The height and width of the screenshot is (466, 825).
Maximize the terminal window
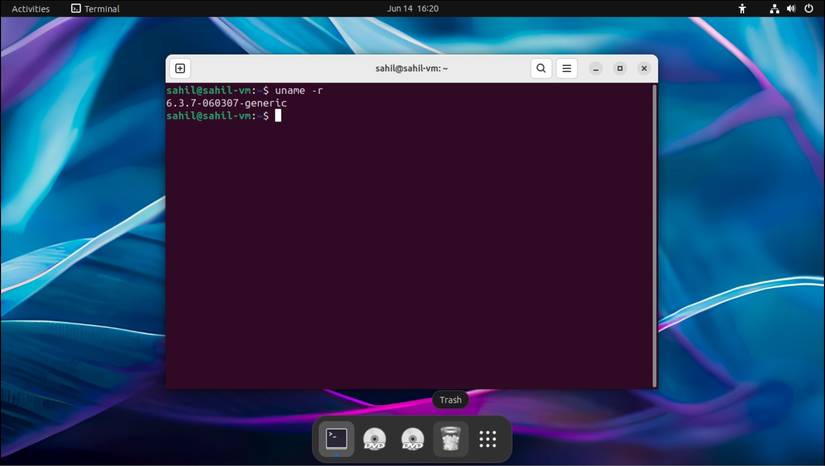tap(620, 69)
